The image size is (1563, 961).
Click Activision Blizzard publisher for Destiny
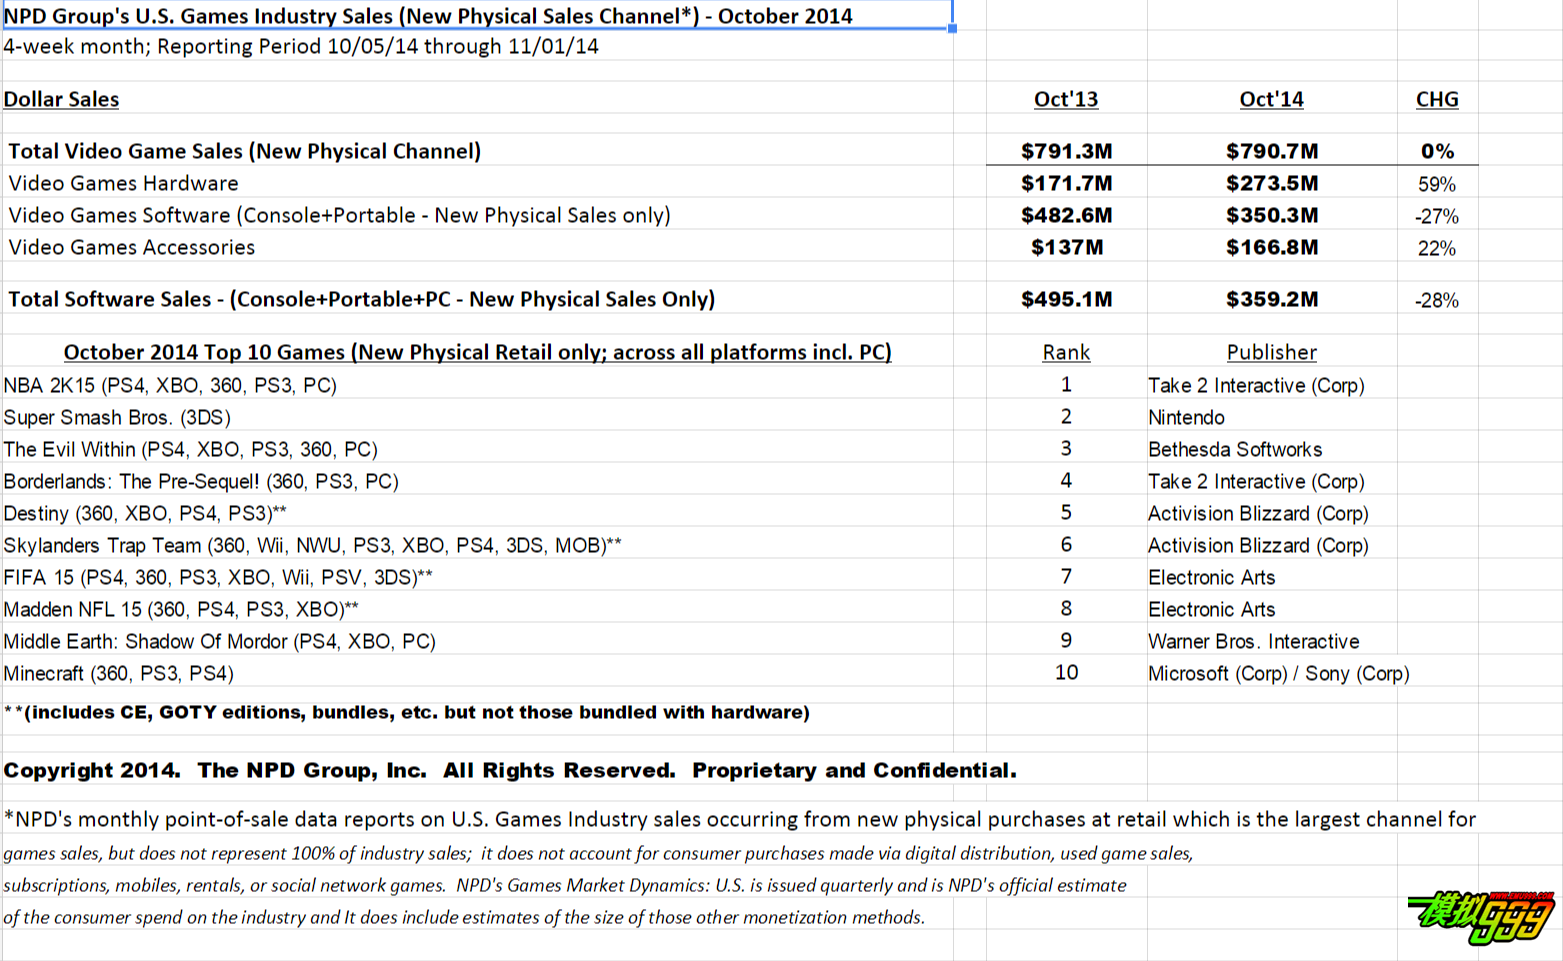(1258, 513)
